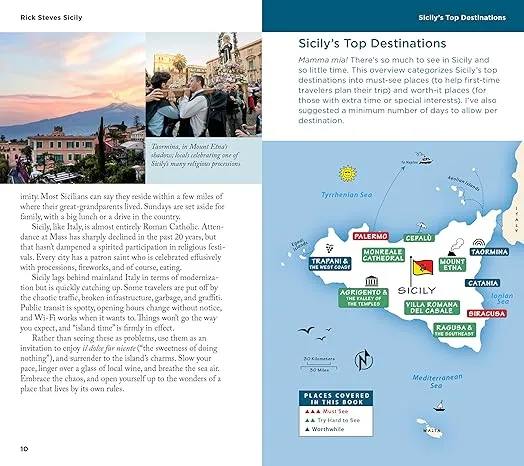Screen dimensions: 524x466
Task: Select the Palermo map label
Action: point(371,236)
